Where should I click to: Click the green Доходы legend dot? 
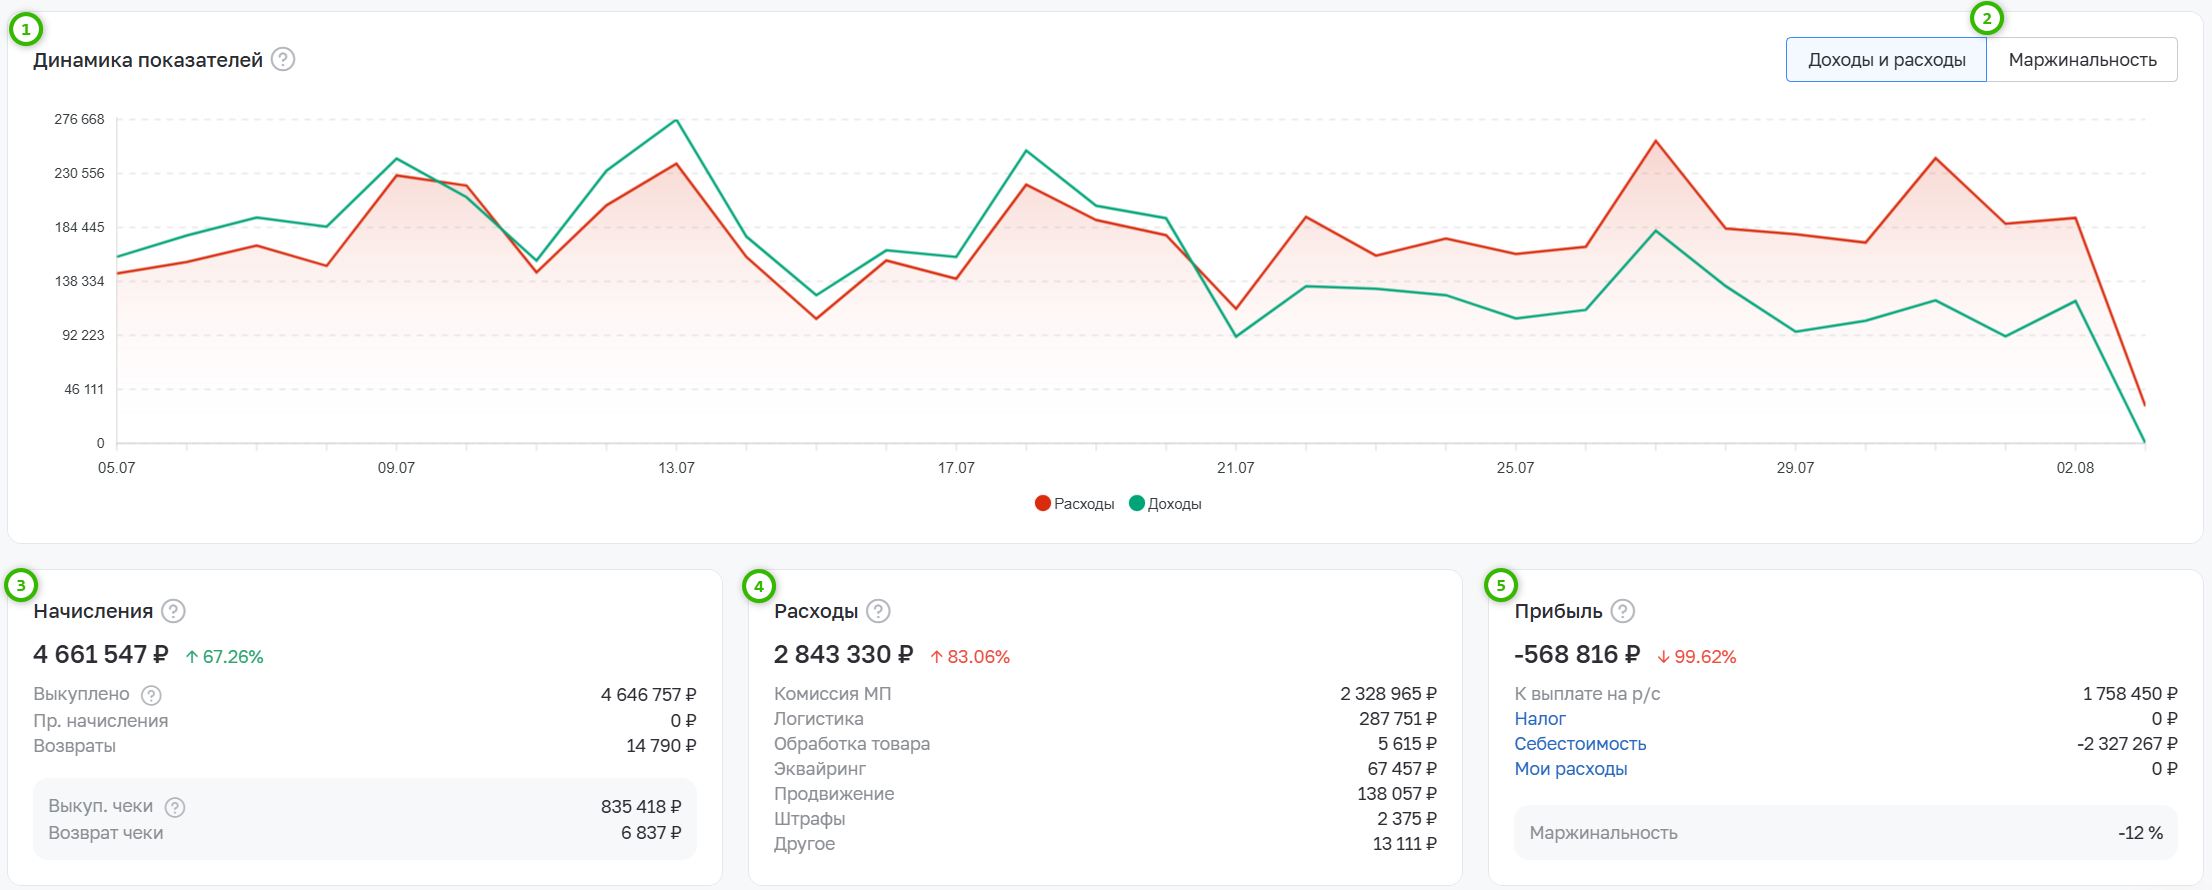tap(1136, 503)
